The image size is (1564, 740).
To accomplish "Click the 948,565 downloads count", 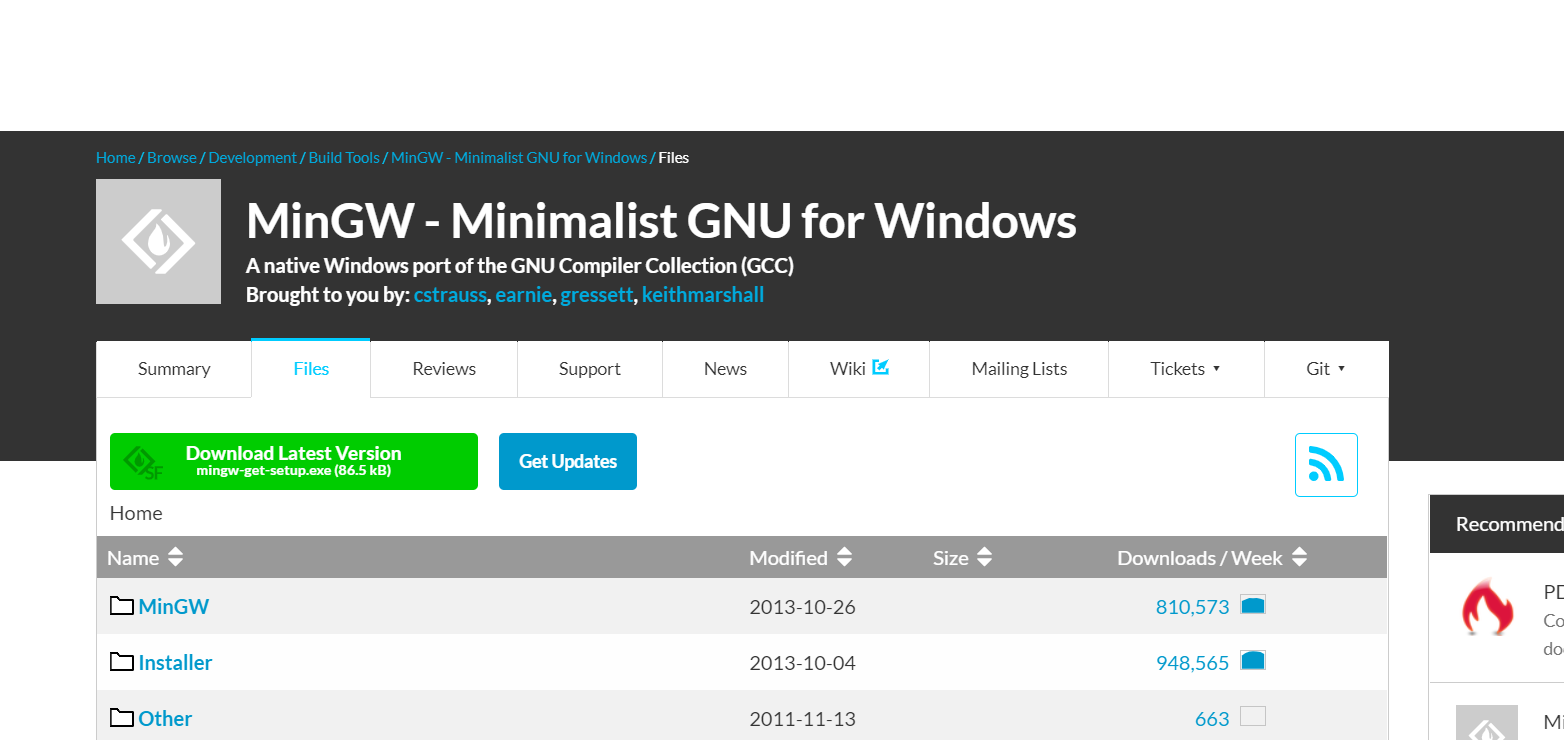I will pos(1192,662).
